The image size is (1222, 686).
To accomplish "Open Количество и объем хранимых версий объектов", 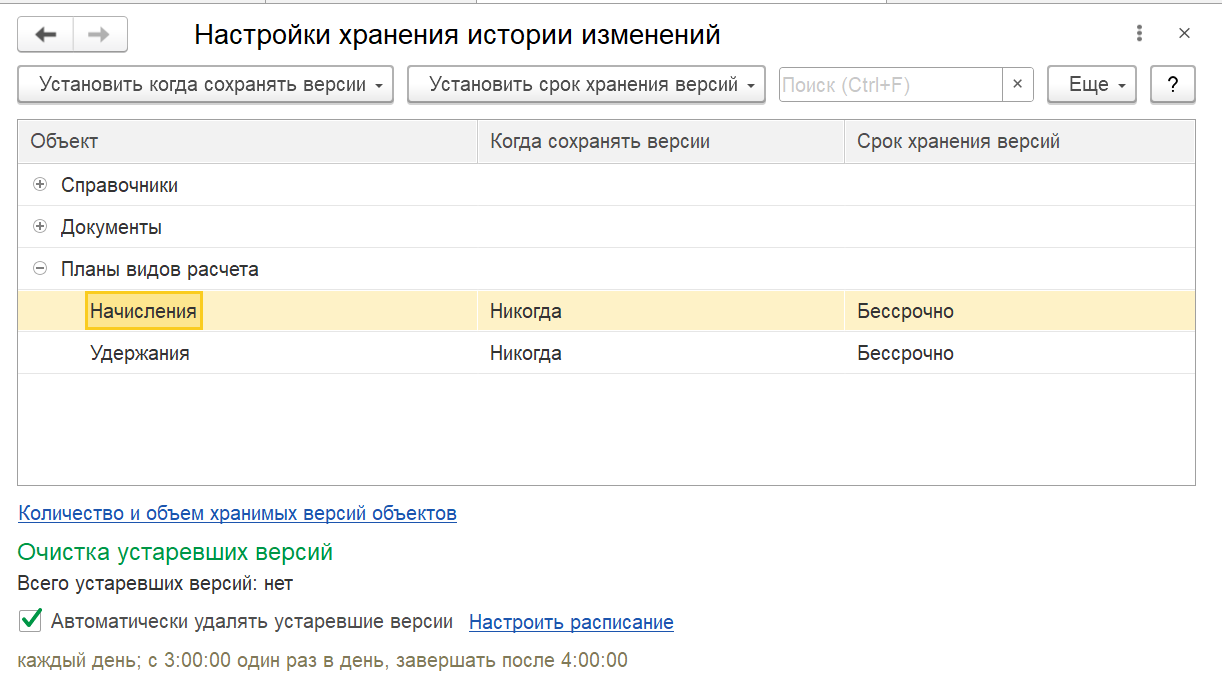I will coord(237,513).
